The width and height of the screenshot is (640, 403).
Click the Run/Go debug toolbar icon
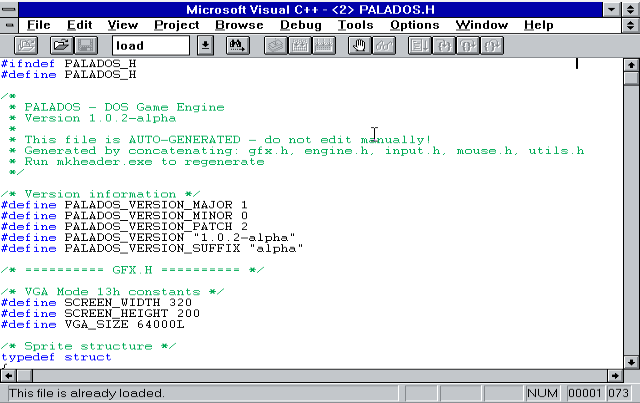[420, 45]
